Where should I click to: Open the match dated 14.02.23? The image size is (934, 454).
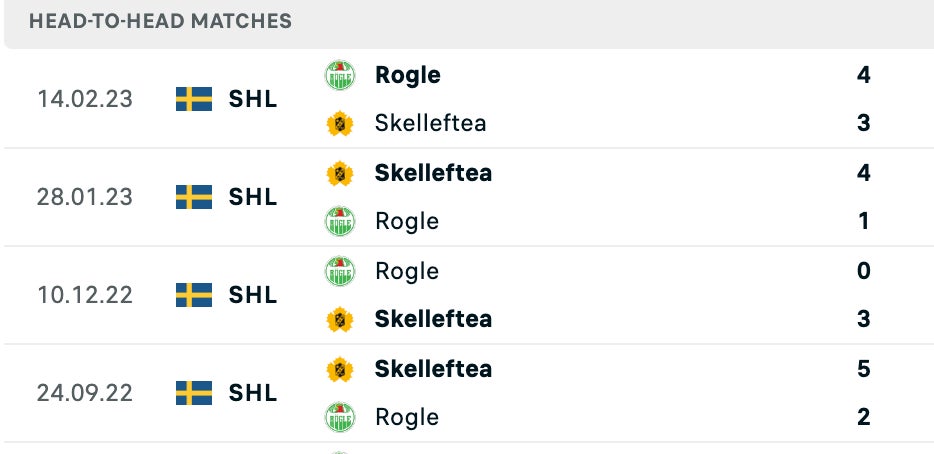coord(85,99)
